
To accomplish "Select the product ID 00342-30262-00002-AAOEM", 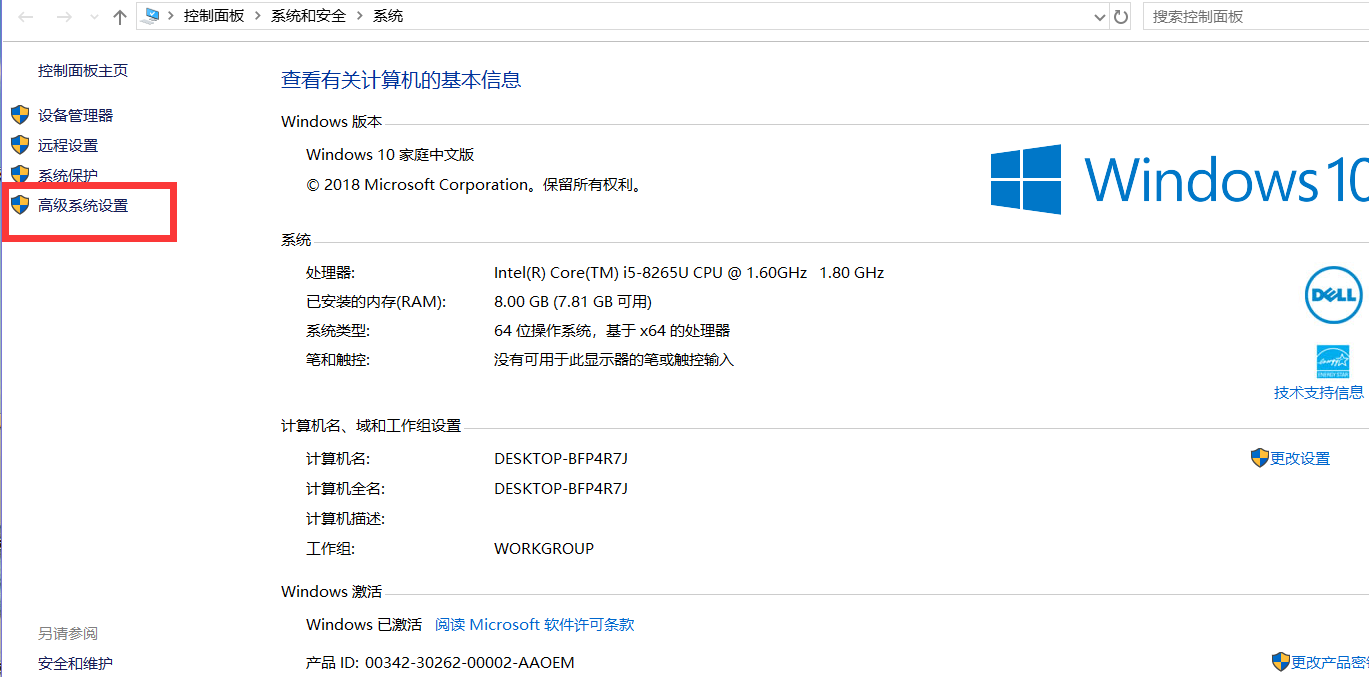I will 470,662.
